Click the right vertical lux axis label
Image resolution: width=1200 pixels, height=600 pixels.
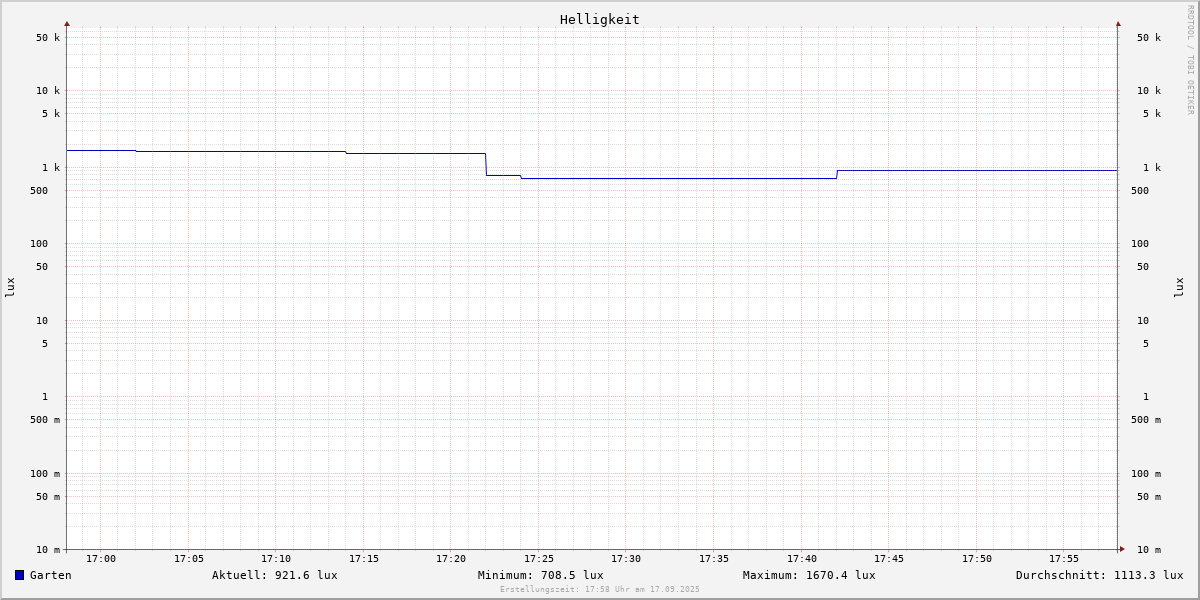click(1180, 287)
